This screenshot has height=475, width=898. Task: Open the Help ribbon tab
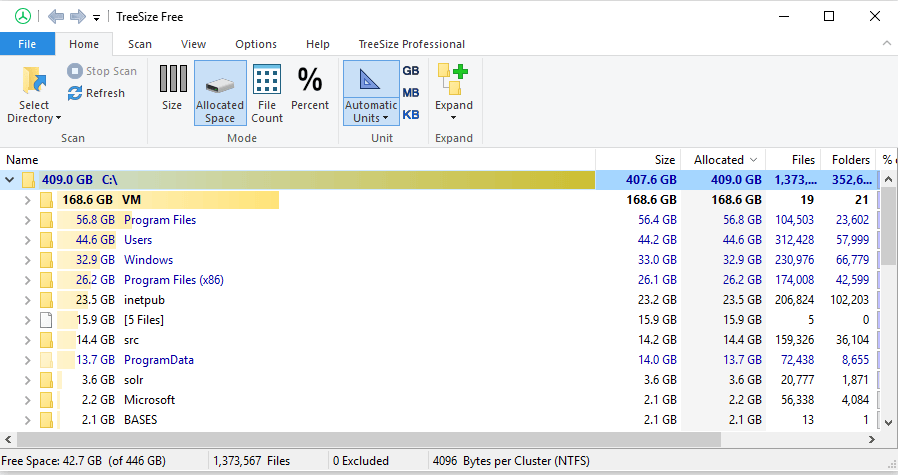point(317,44)
